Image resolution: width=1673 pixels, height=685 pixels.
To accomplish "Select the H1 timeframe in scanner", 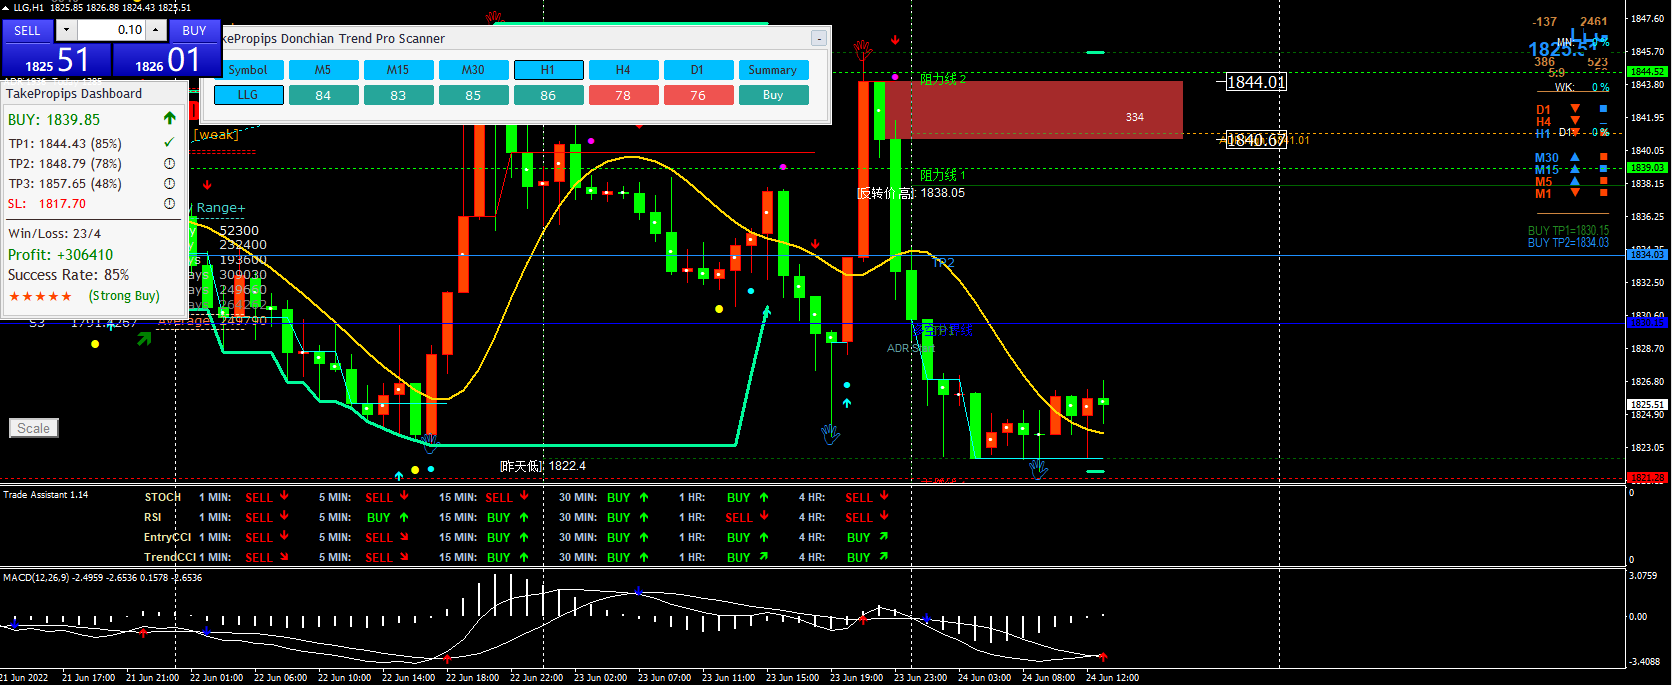I will [548, 70].
